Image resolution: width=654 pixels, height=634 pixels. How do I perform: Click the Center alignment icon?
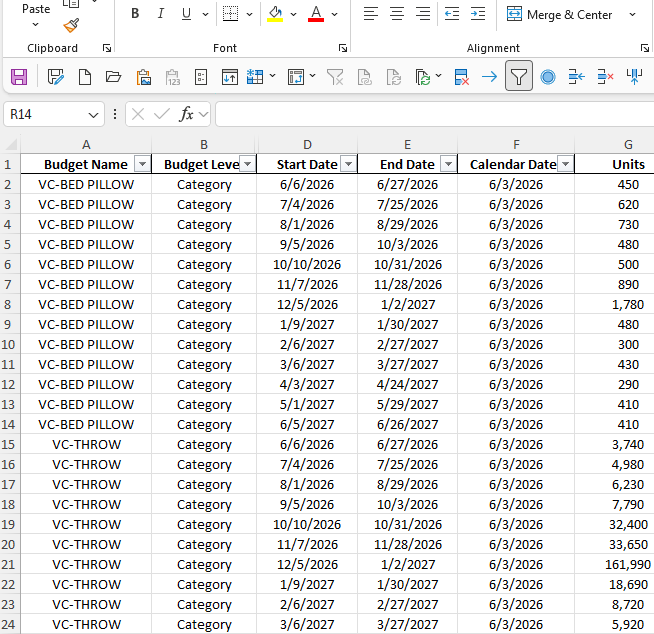pos(397,14)
